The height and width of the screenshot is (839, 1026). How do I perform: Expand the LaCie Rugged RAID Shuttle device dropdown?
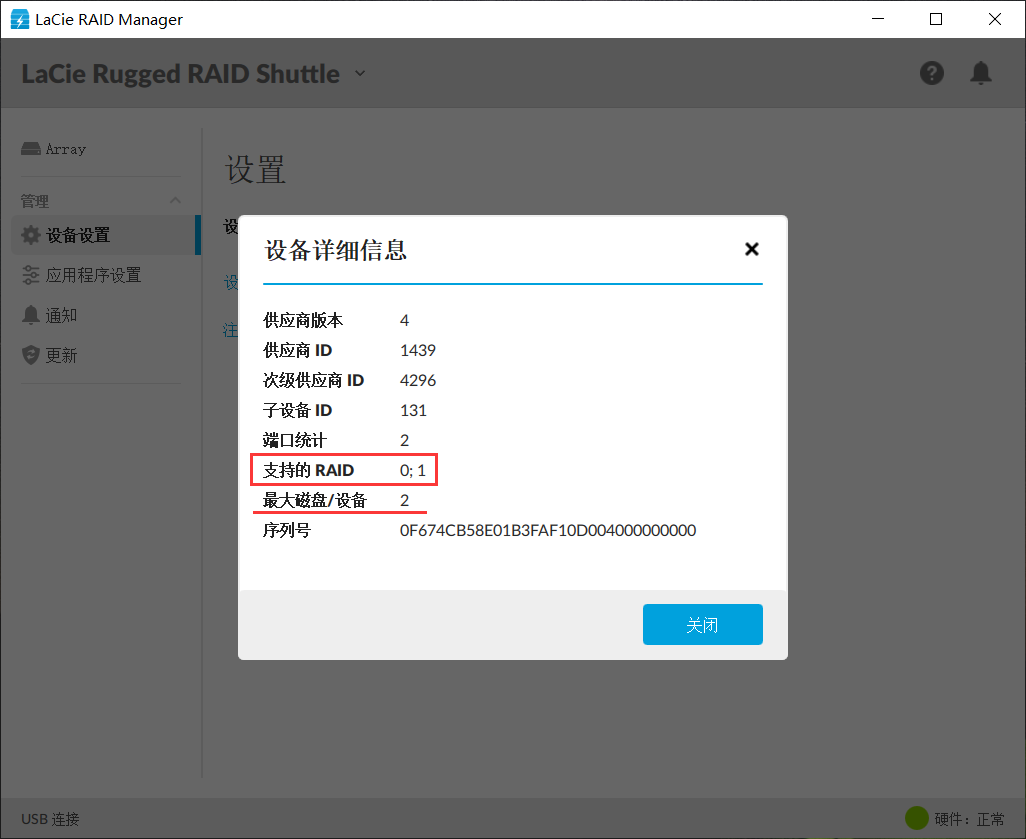[360, 73]
